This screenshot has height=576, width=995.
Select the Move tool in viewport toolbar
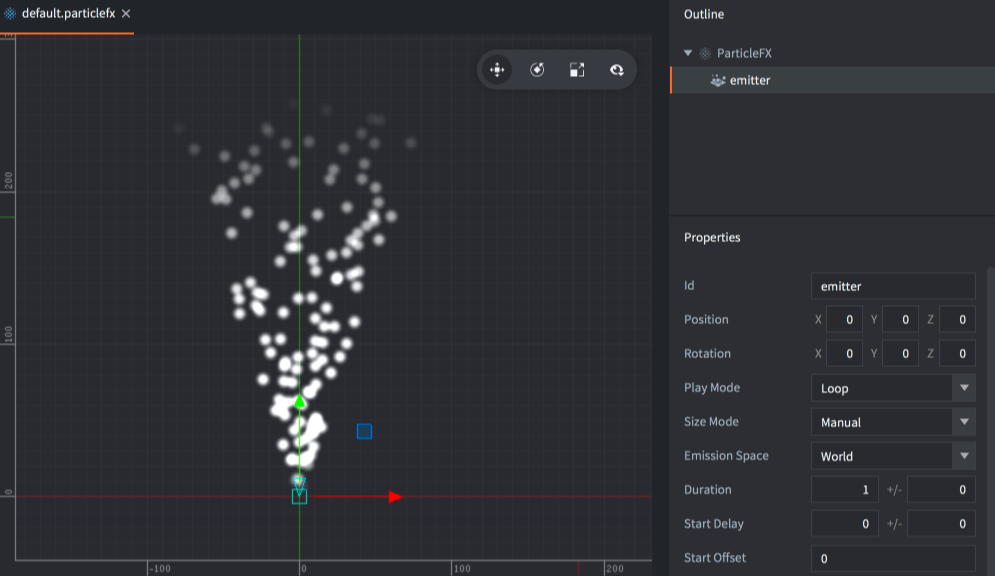click(496, 70)
